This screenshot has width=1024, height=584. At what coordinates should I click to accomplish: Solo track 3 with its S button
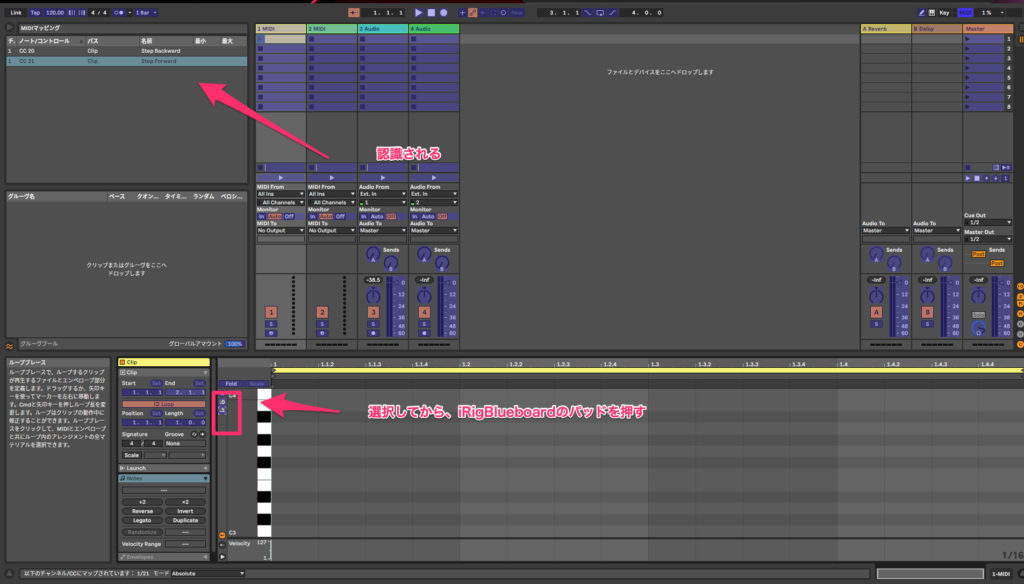point(373,324)
